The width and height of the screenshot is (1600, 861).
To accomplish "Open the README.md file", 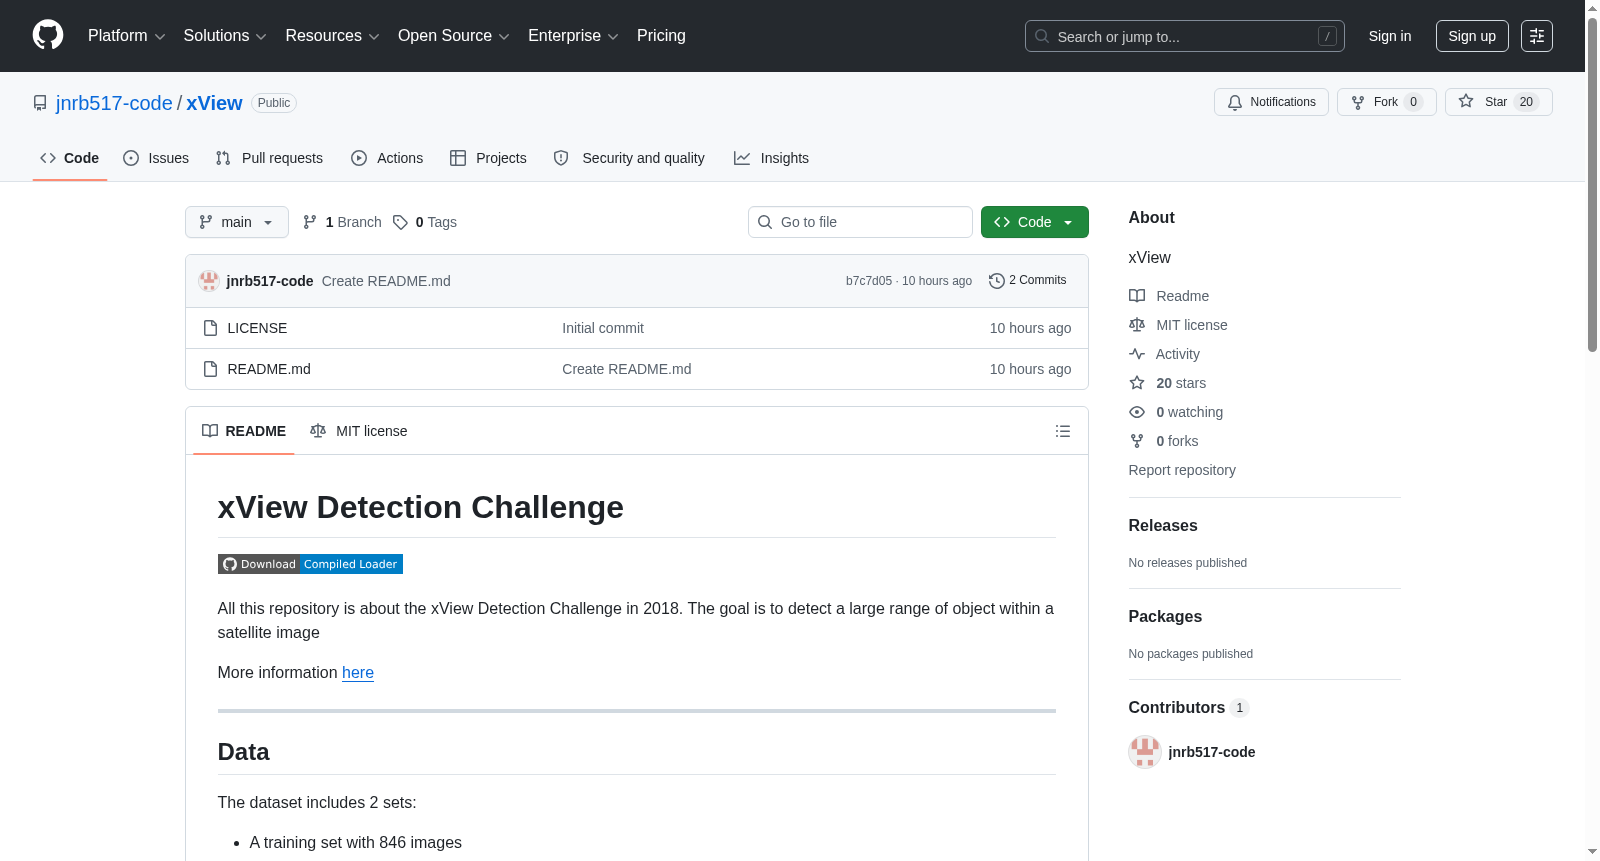I will tap(269, 369).
